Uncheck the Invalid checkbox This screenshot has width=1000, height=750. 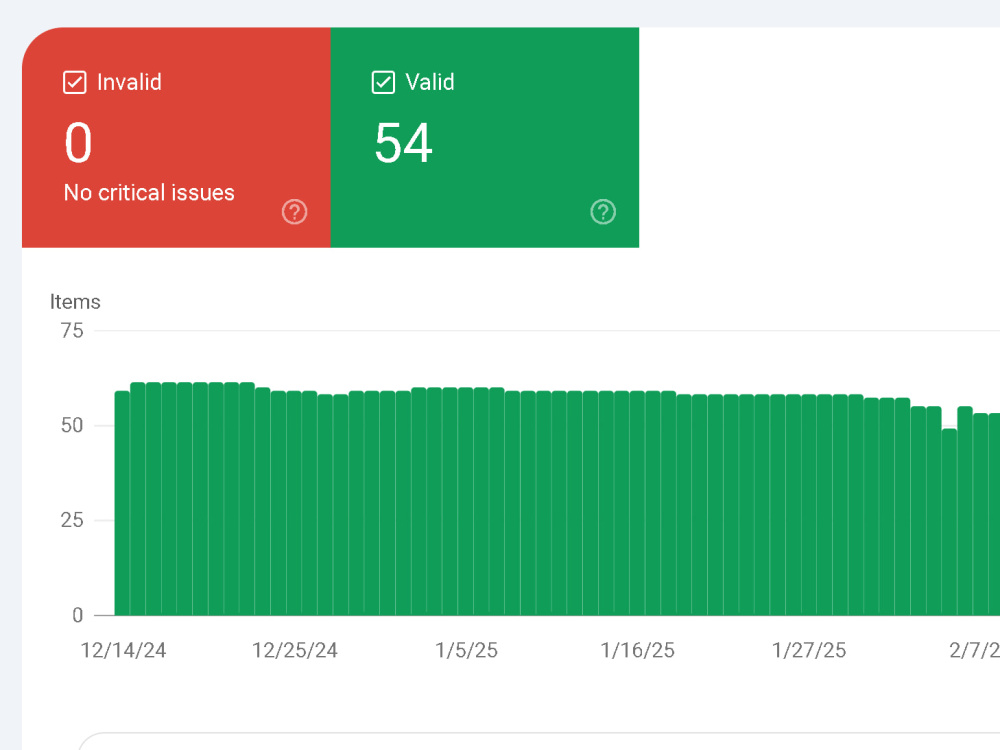[x=75, y=82]
